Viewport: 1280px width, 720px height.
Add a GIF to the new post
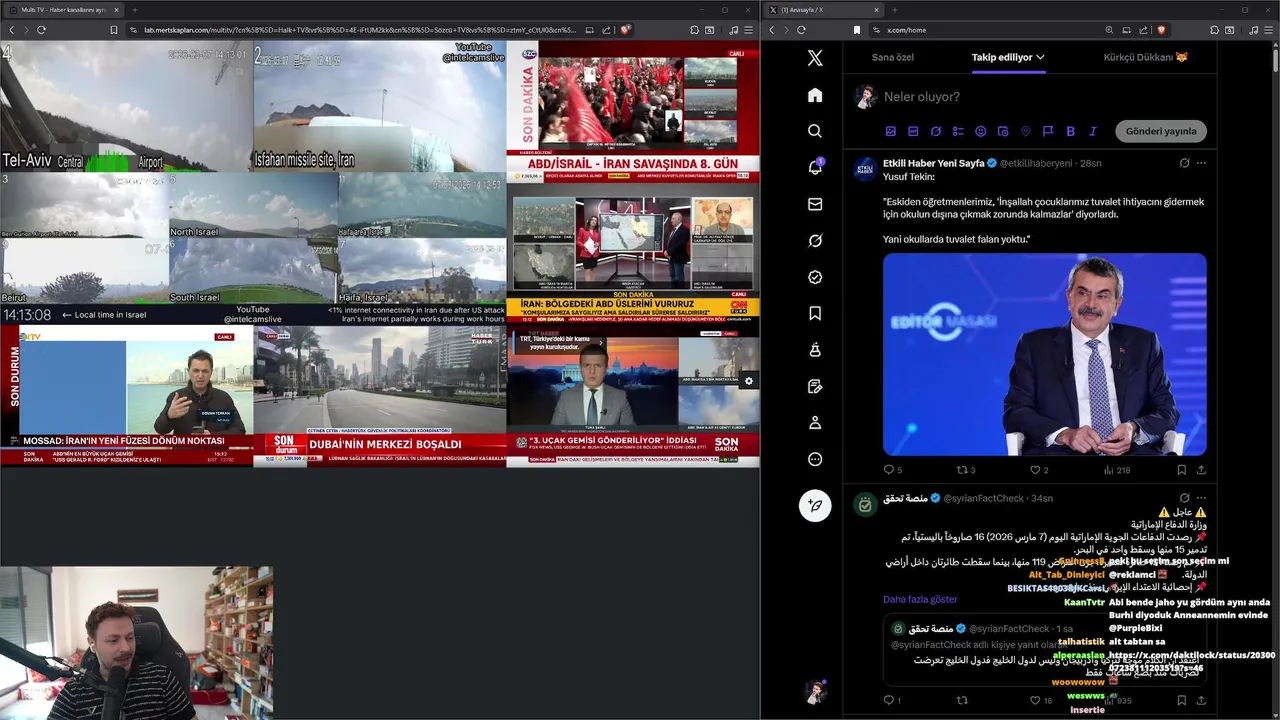[x=913, y=131]
